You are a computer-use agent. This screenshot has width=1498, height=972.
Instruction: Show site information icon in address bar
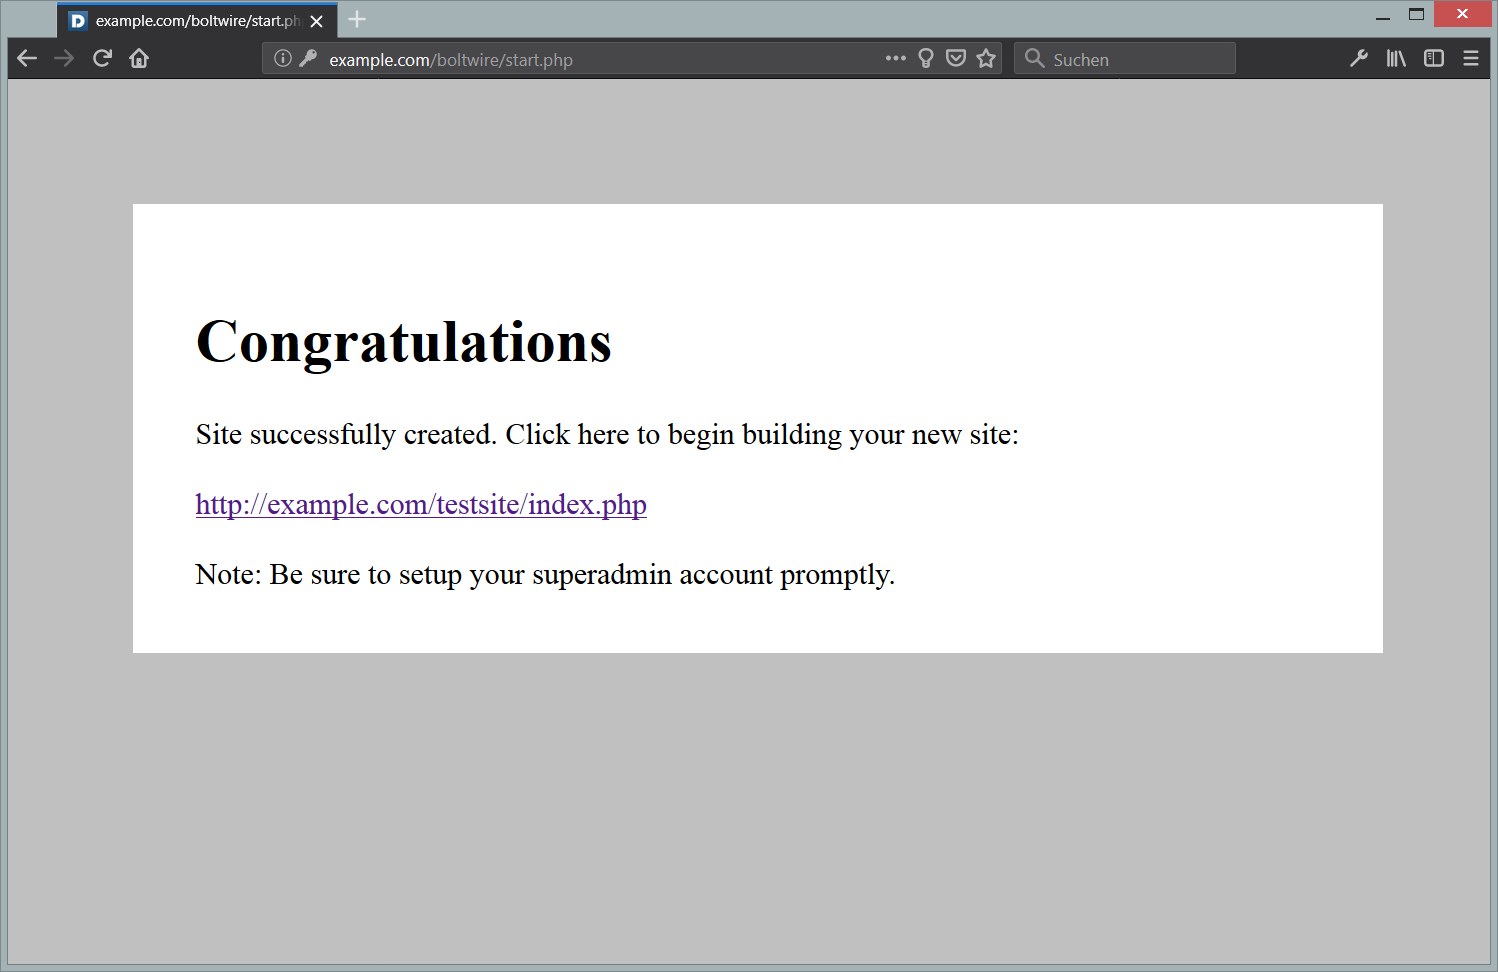click(x=283, y=58)
